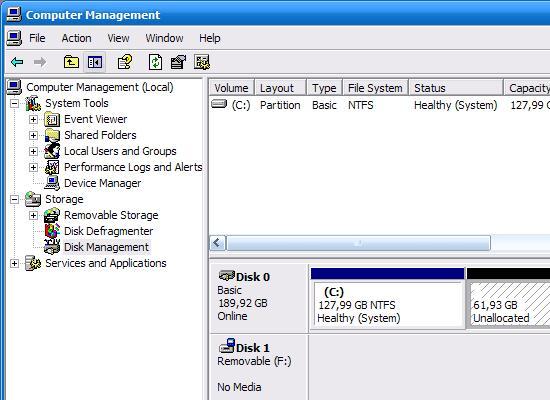This screenshot has height=400, width=550.
Task: Collapse the Storage tree node
Action: click(14, 199)
